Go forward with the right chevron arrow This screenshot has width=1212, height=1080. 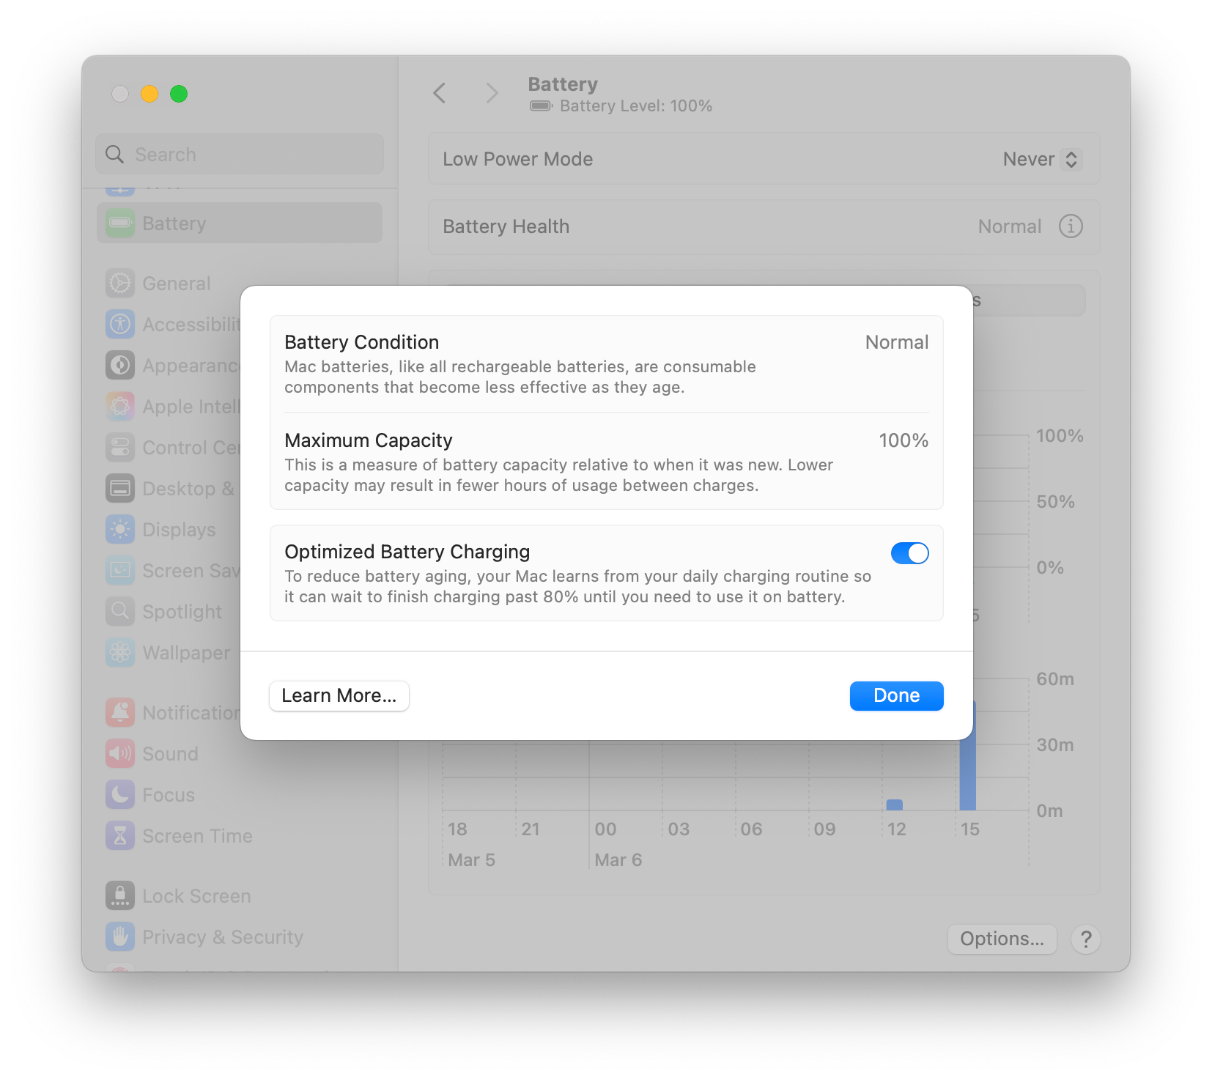(x=491, y=93)
